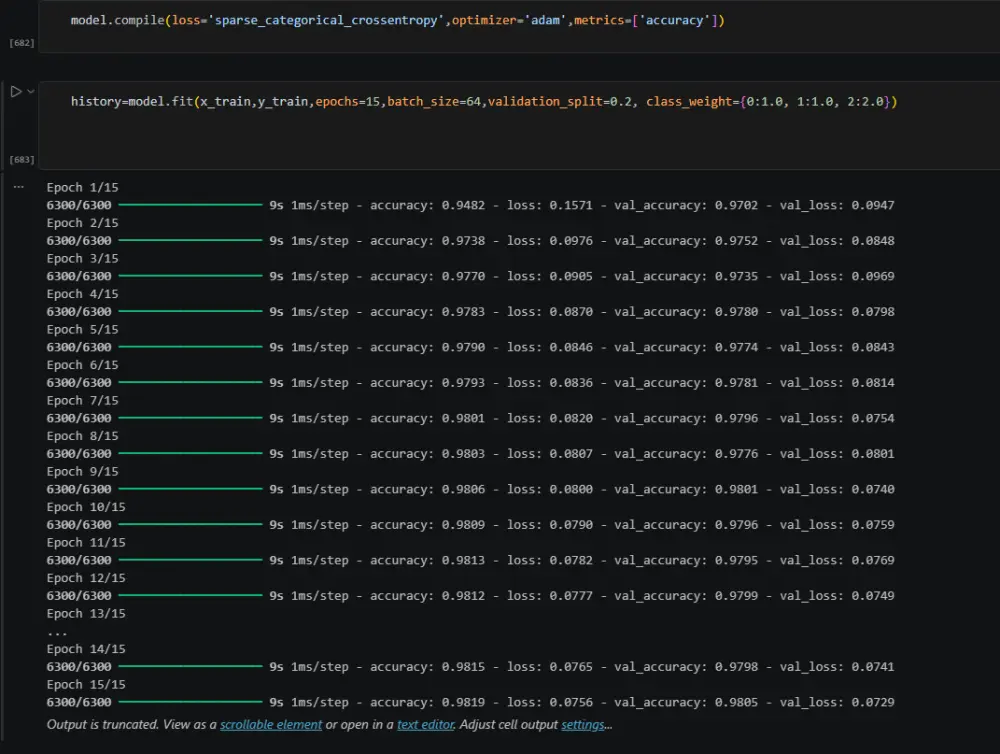Open cell output settings link
1000x754 pixels.
(x=583, y=725)
